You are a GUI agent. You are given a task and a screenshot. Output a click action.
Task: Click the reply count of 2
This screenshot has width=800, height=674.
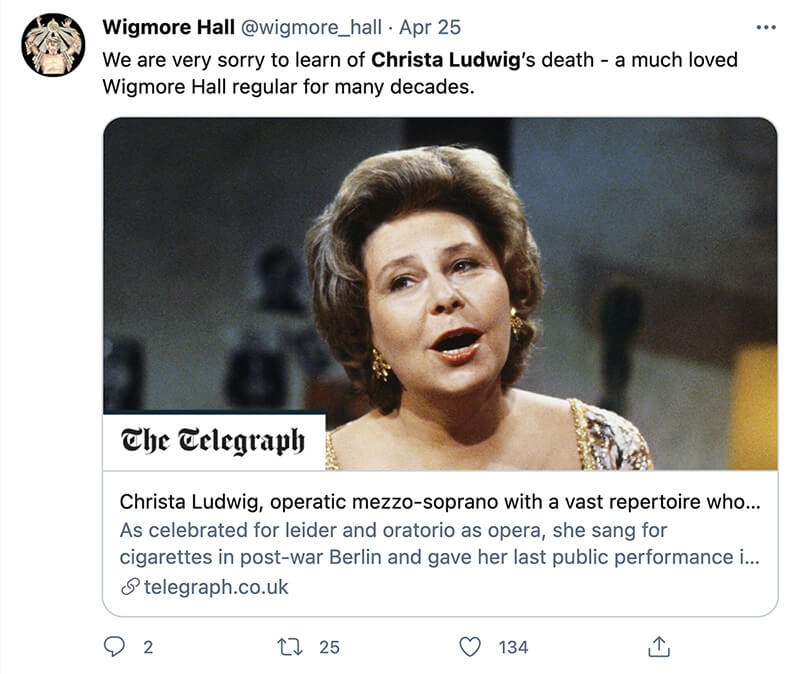coord(148,647)
